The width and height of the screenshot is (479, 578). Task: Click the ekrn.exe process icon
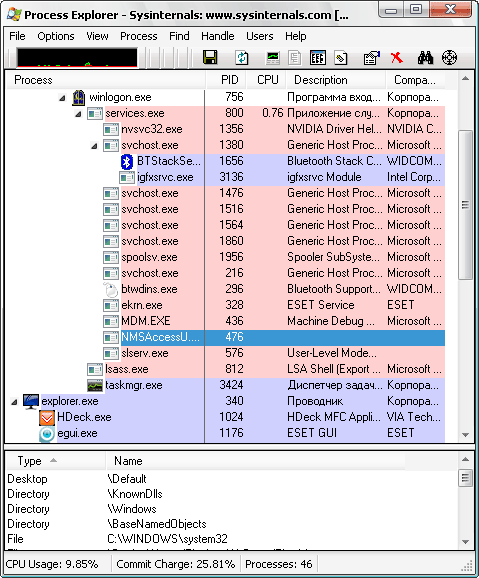111,305
